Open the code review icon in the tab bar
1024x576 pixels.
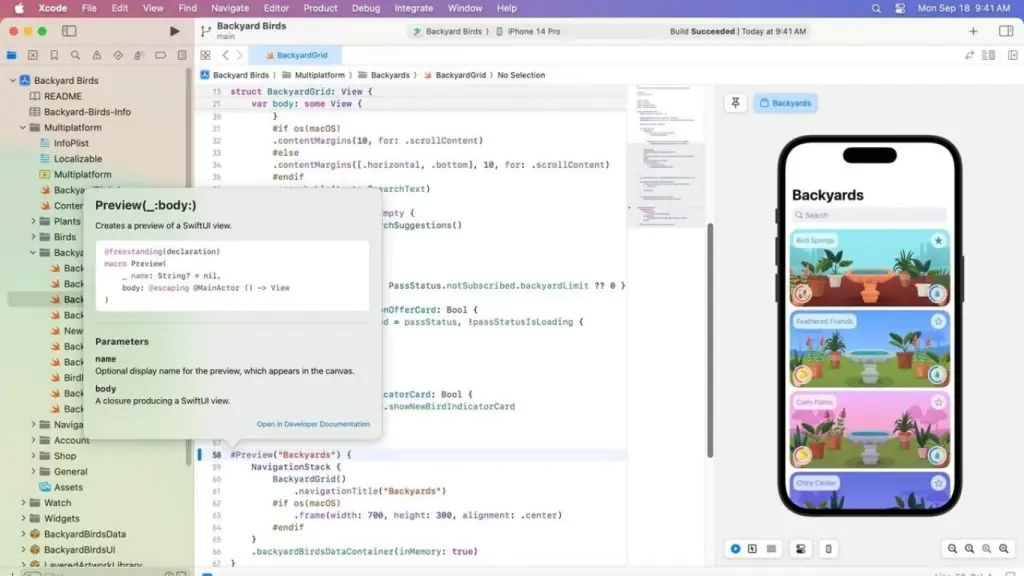tap(205, 55)
